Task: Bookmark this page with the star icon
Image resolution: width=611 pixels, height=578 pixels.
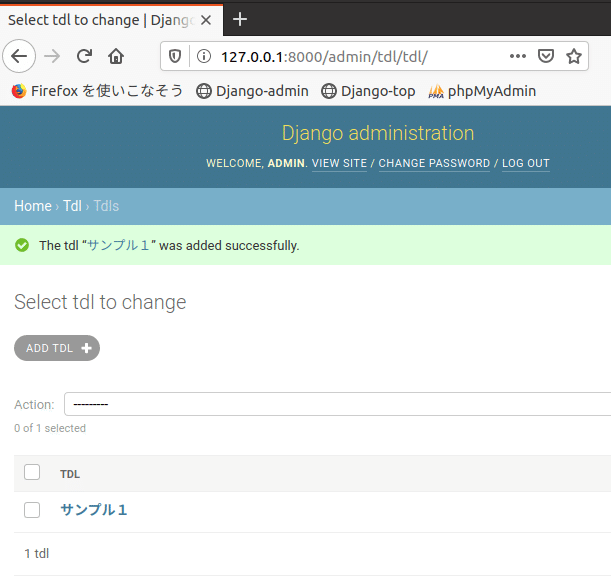Action: pos(574,57)
